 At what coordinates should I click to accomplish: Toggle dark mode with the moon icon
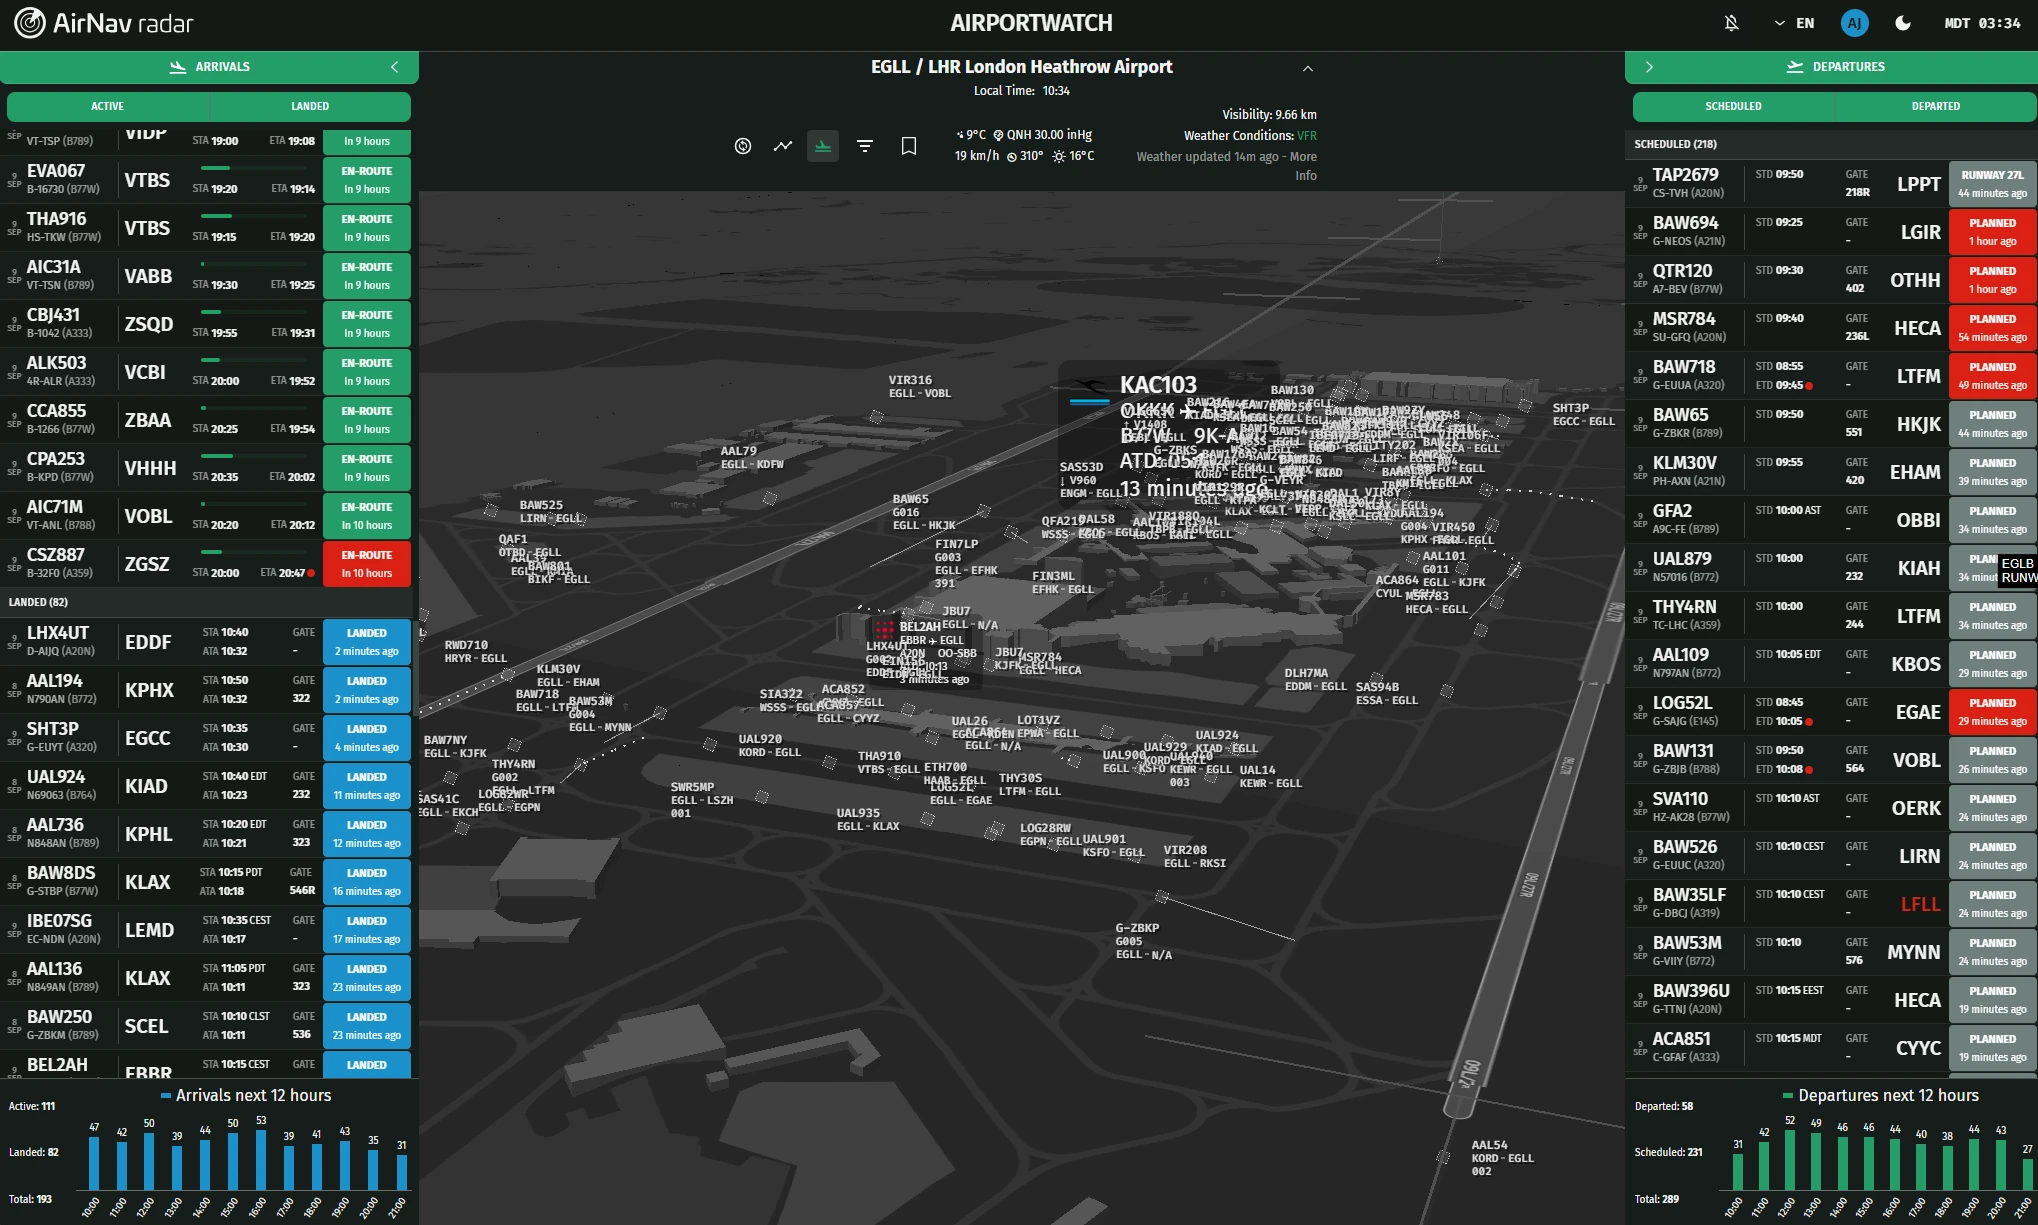(1903, 23)
